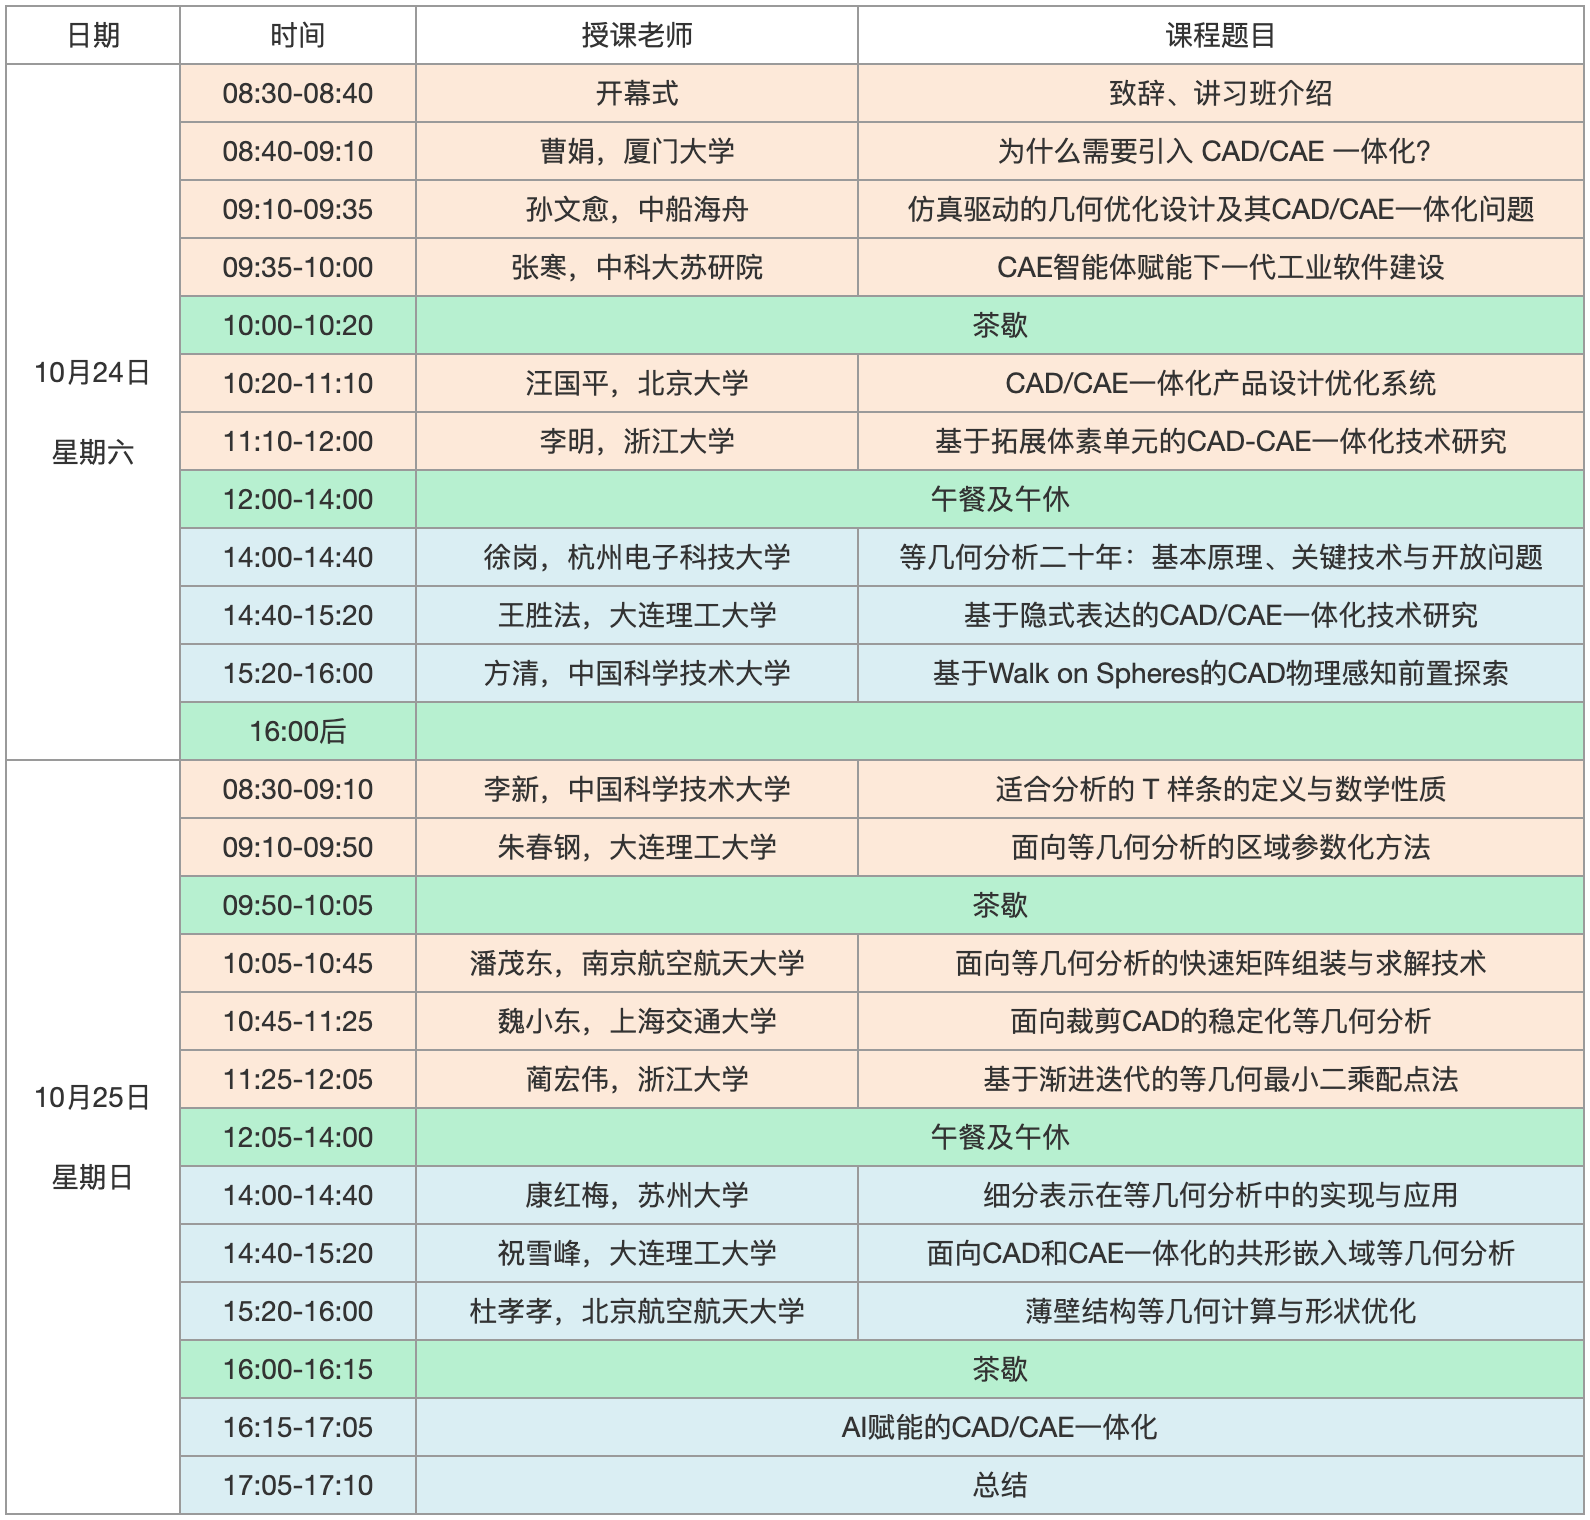Click the 星期日 weekday label

click(x=93, y=1177)
